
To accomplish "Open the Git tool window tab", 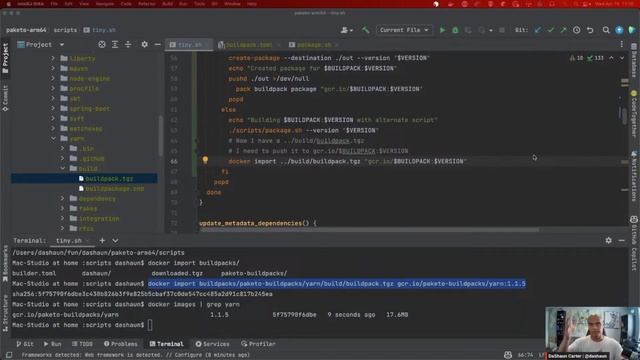I will (x=25, y=344).
